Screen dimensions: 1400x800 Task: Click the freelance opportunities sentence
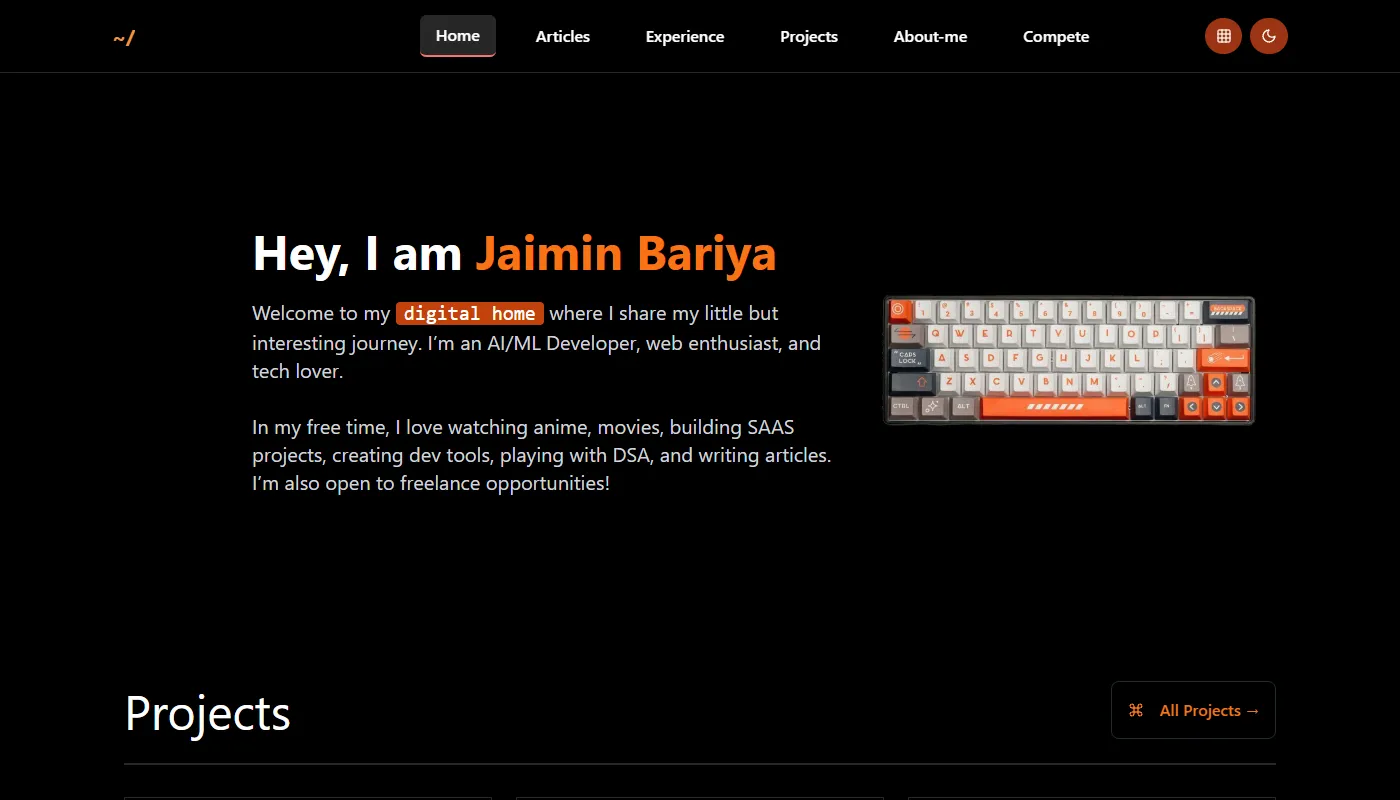coord(431,484)
